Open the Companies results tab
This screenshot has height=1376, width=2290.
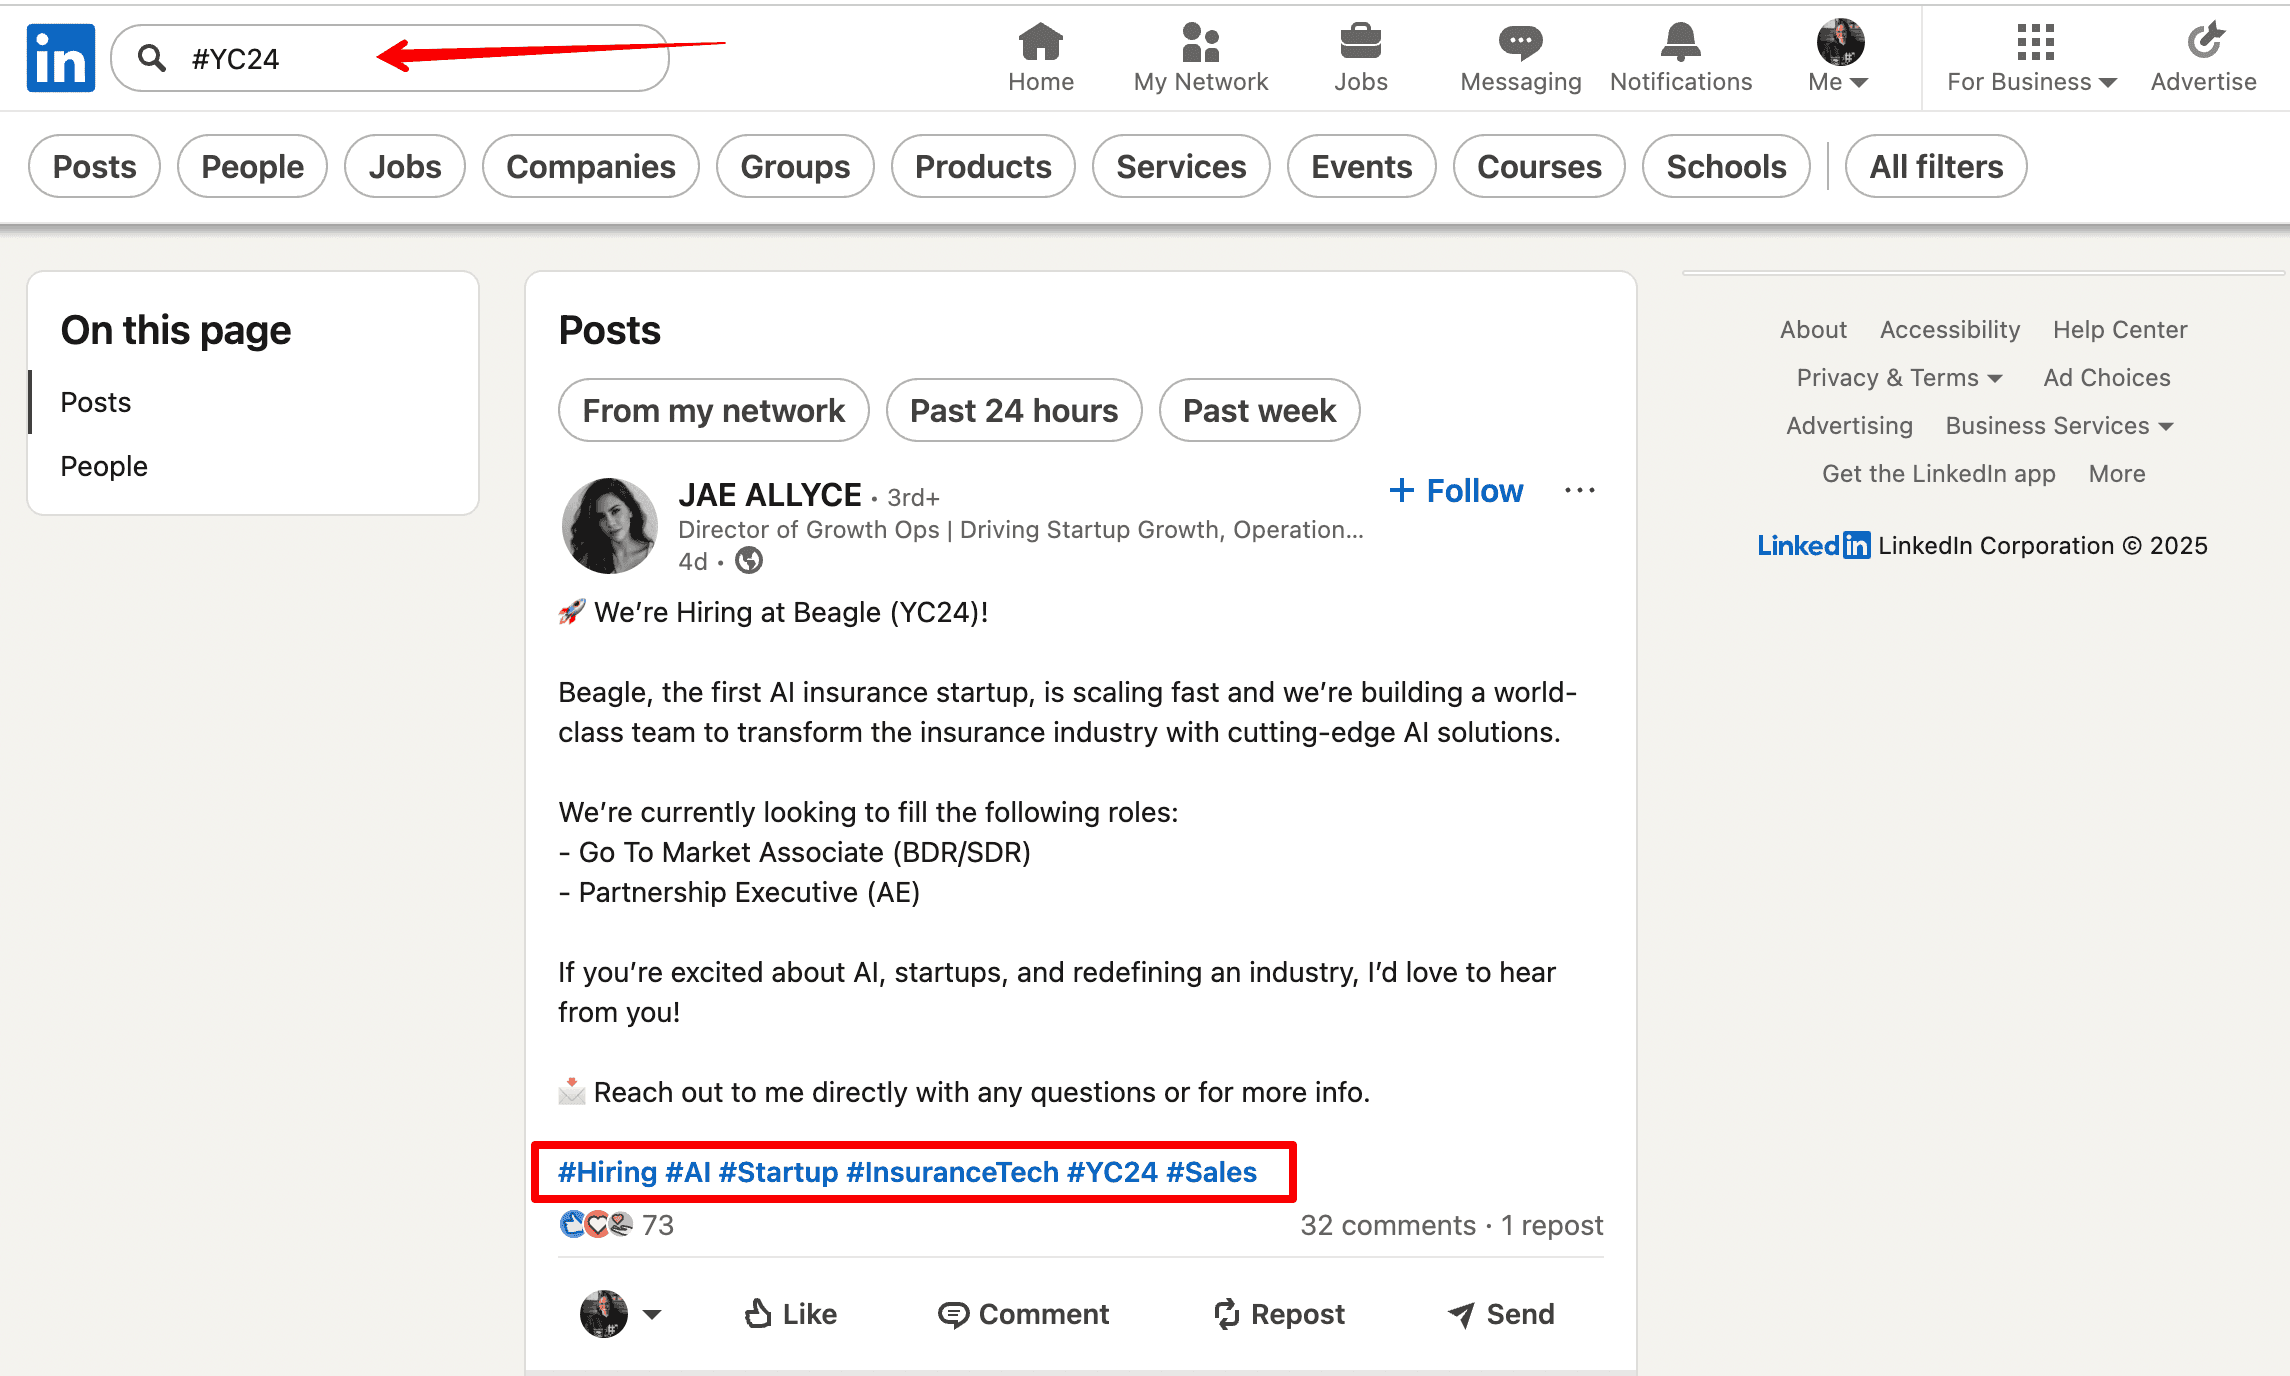click(x=590, y=166)
